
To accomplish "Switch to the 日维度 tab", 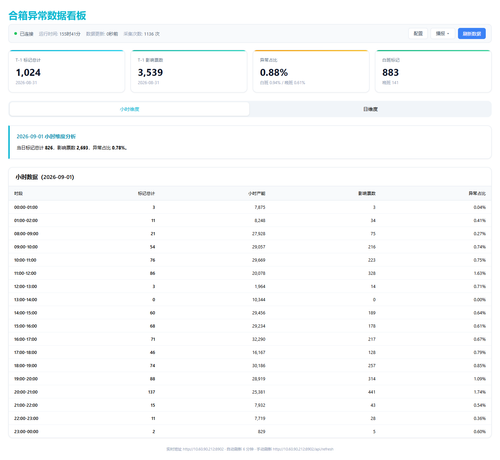I will click(x=370, y=109).
